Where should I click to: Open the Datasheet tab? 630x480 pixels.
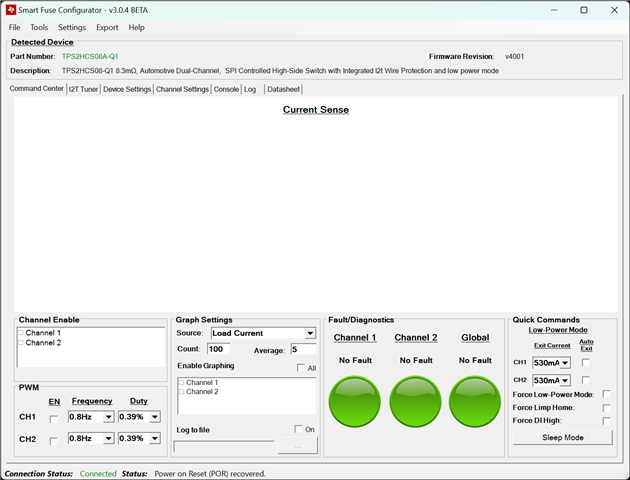(284, 89)
